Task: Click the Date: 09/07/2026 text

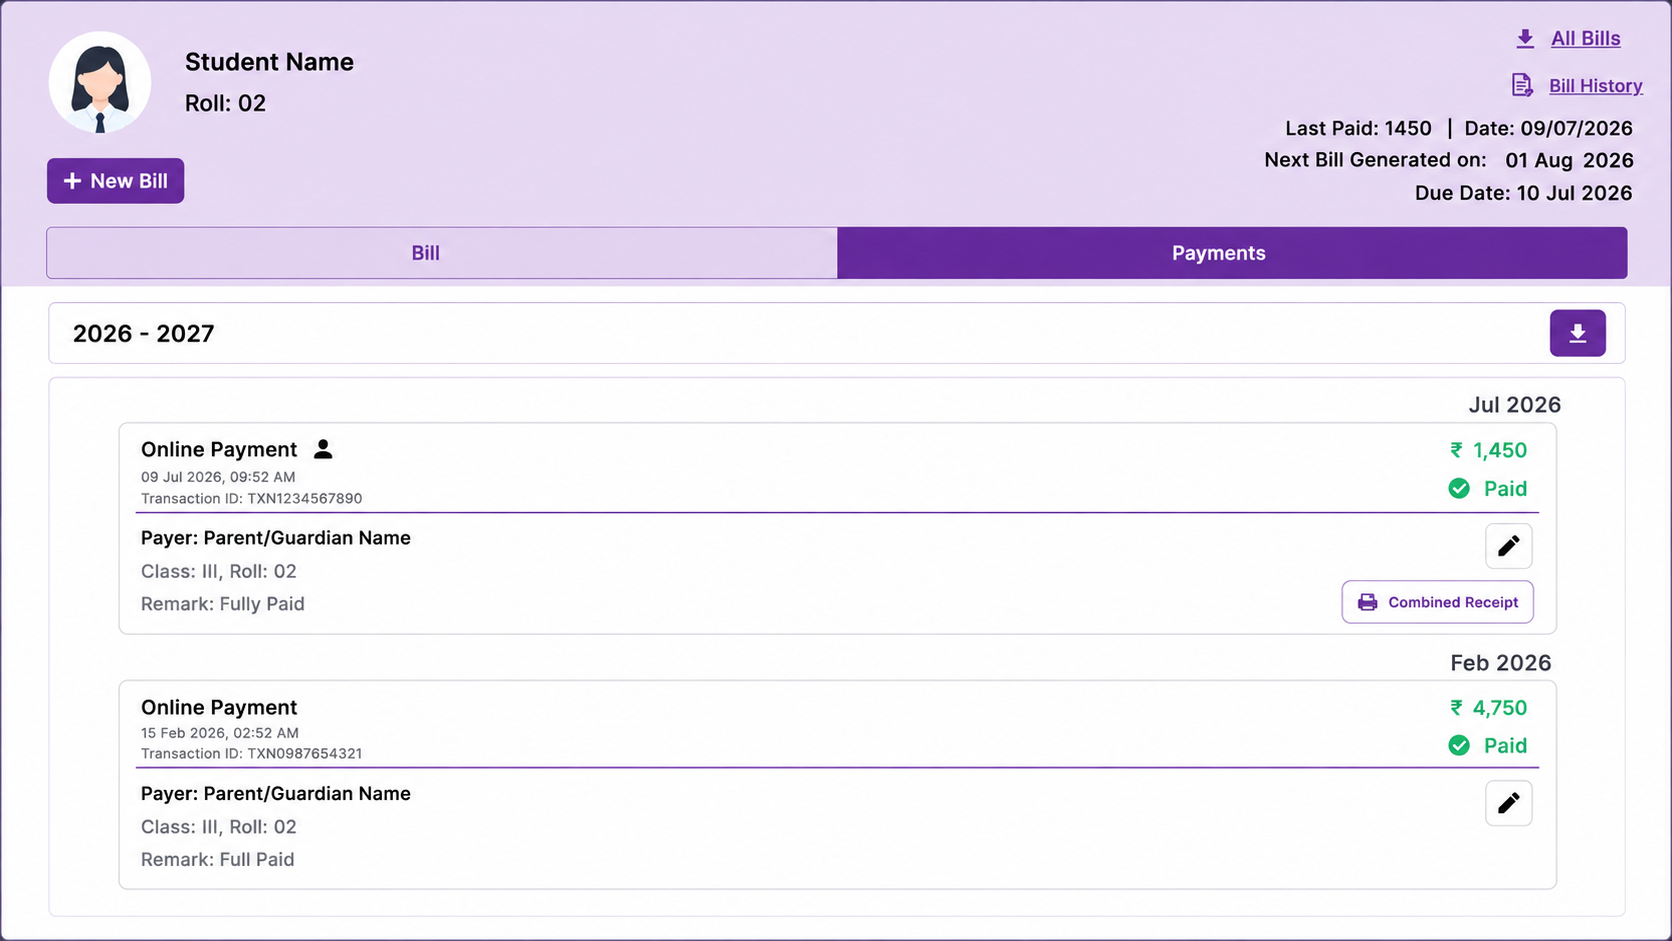Action: 1548,129
